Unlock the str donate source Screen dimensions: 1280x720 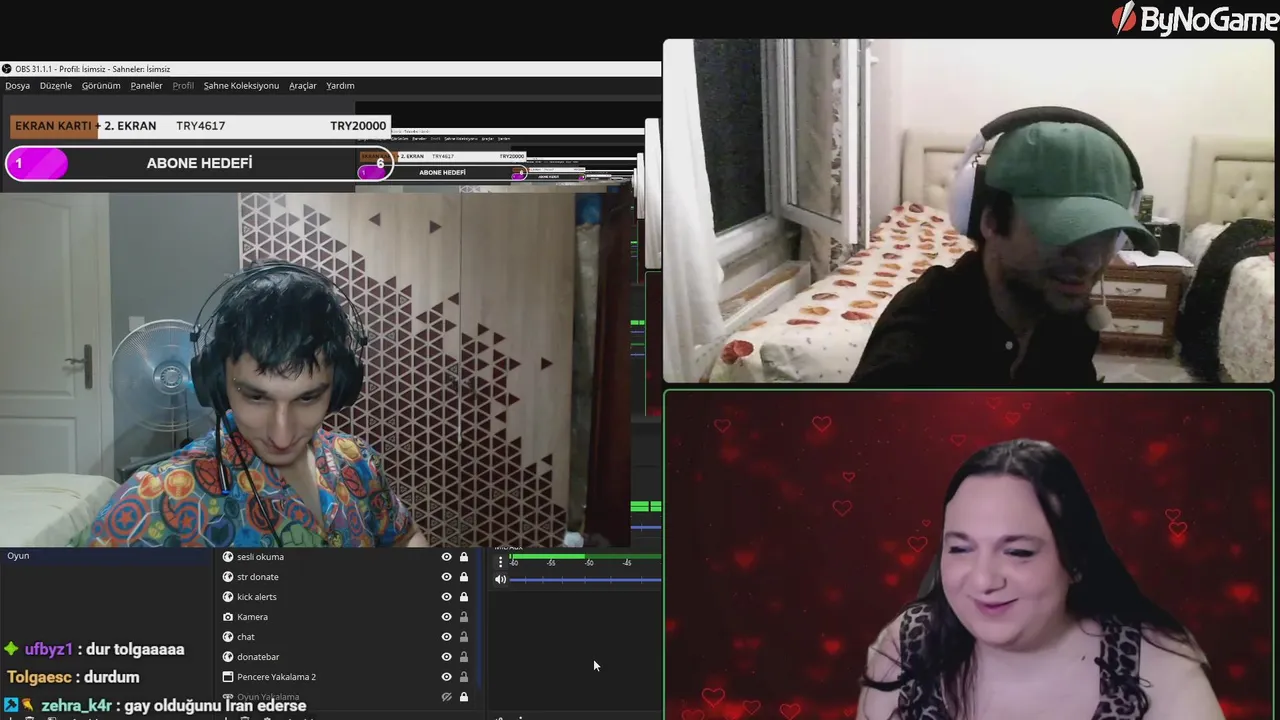(x=464, y=577)
